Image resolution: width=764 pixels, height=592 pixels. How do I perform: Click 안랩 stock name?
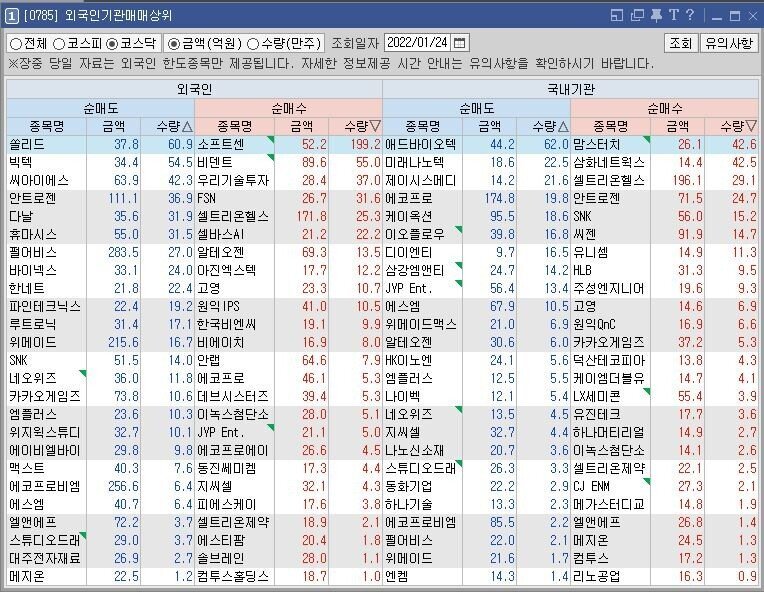(x=209, y=361)
